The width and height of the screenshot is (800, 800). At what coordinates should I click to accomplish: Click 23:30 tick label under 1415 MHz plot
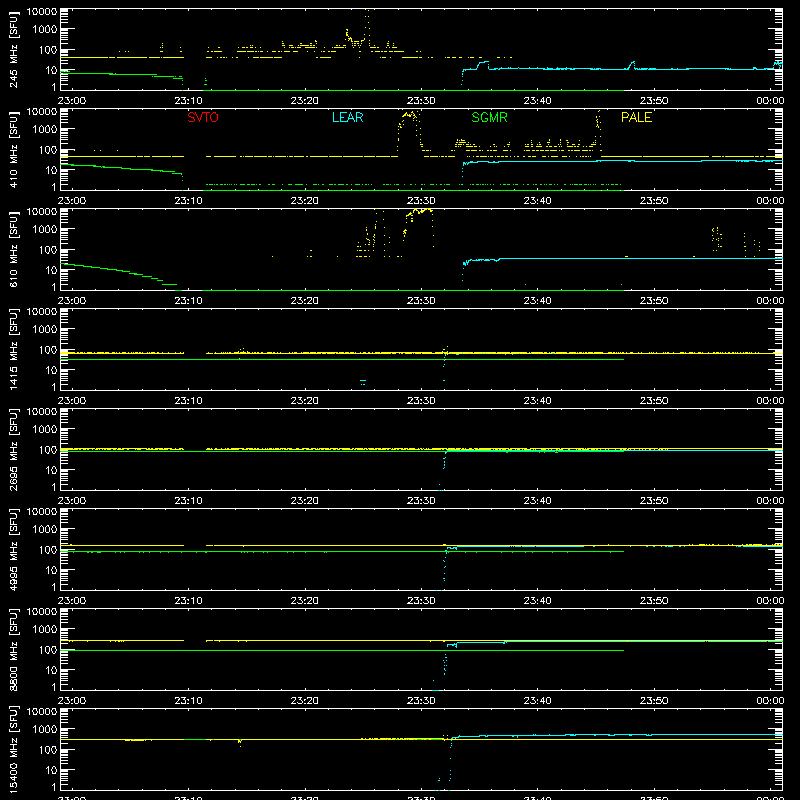pyautogui.click(x=421, y=401)
